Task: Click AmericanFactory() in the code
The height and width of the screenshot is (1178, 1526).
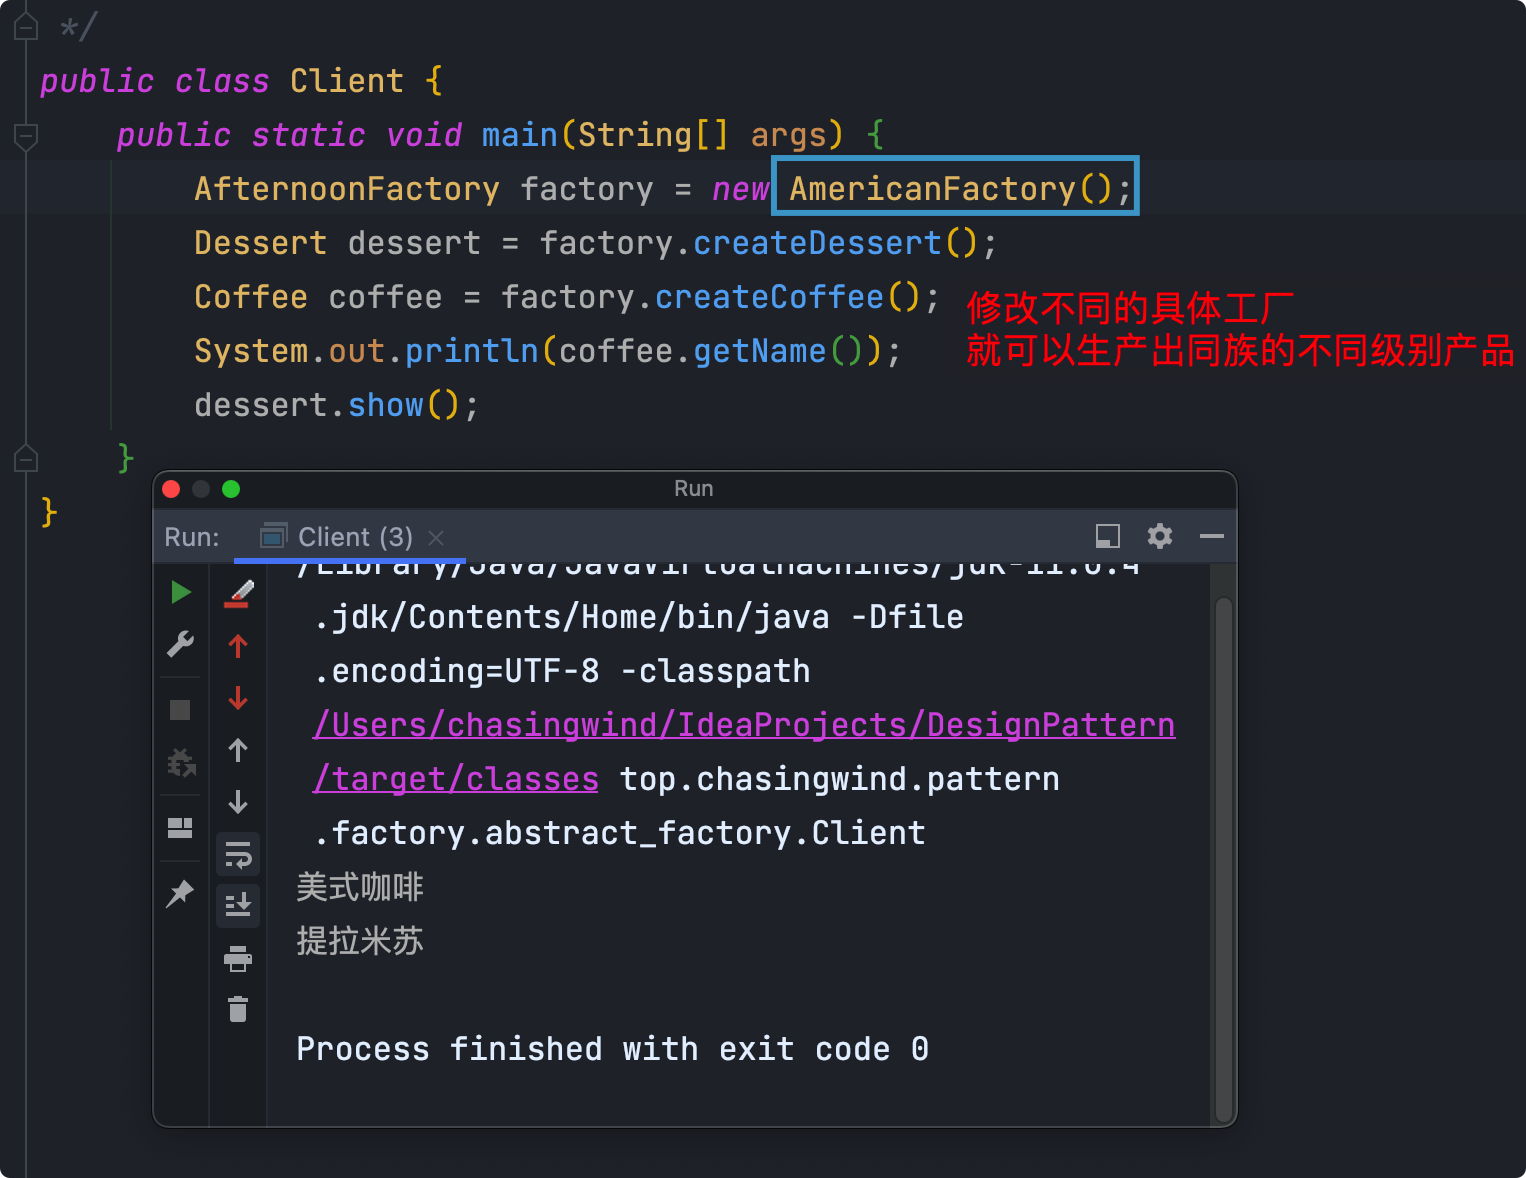Action: pos(950,189)
